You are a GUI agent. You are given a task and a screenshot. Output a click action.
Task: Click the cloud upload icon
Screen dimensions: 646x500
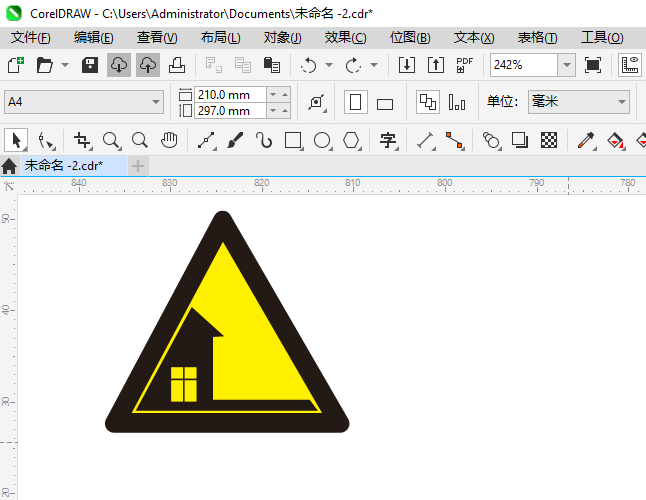(148, 65)
